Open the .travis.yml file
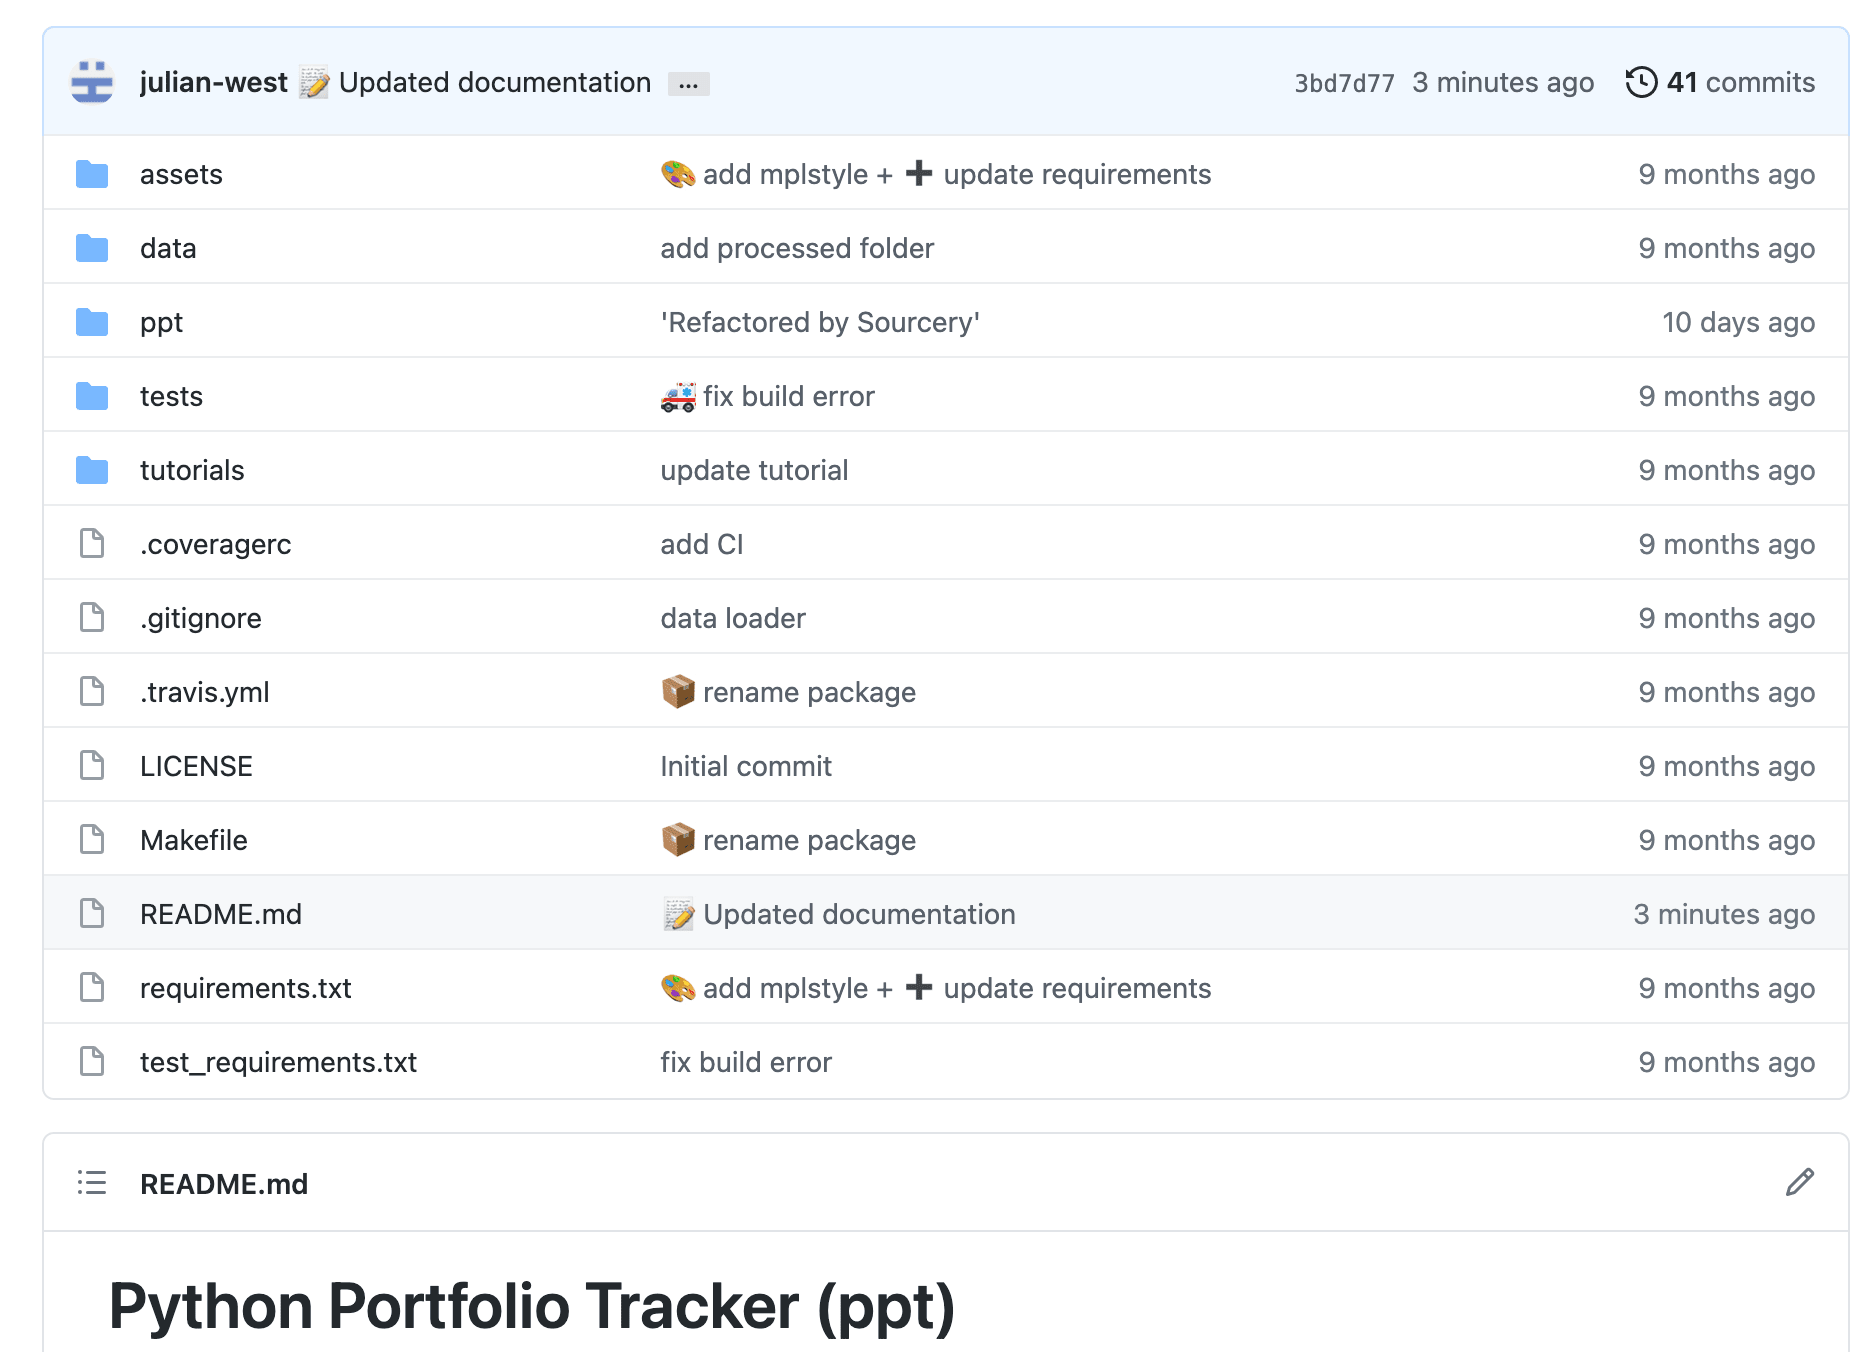1864x1352 pixels. click(x=204, y=691)
